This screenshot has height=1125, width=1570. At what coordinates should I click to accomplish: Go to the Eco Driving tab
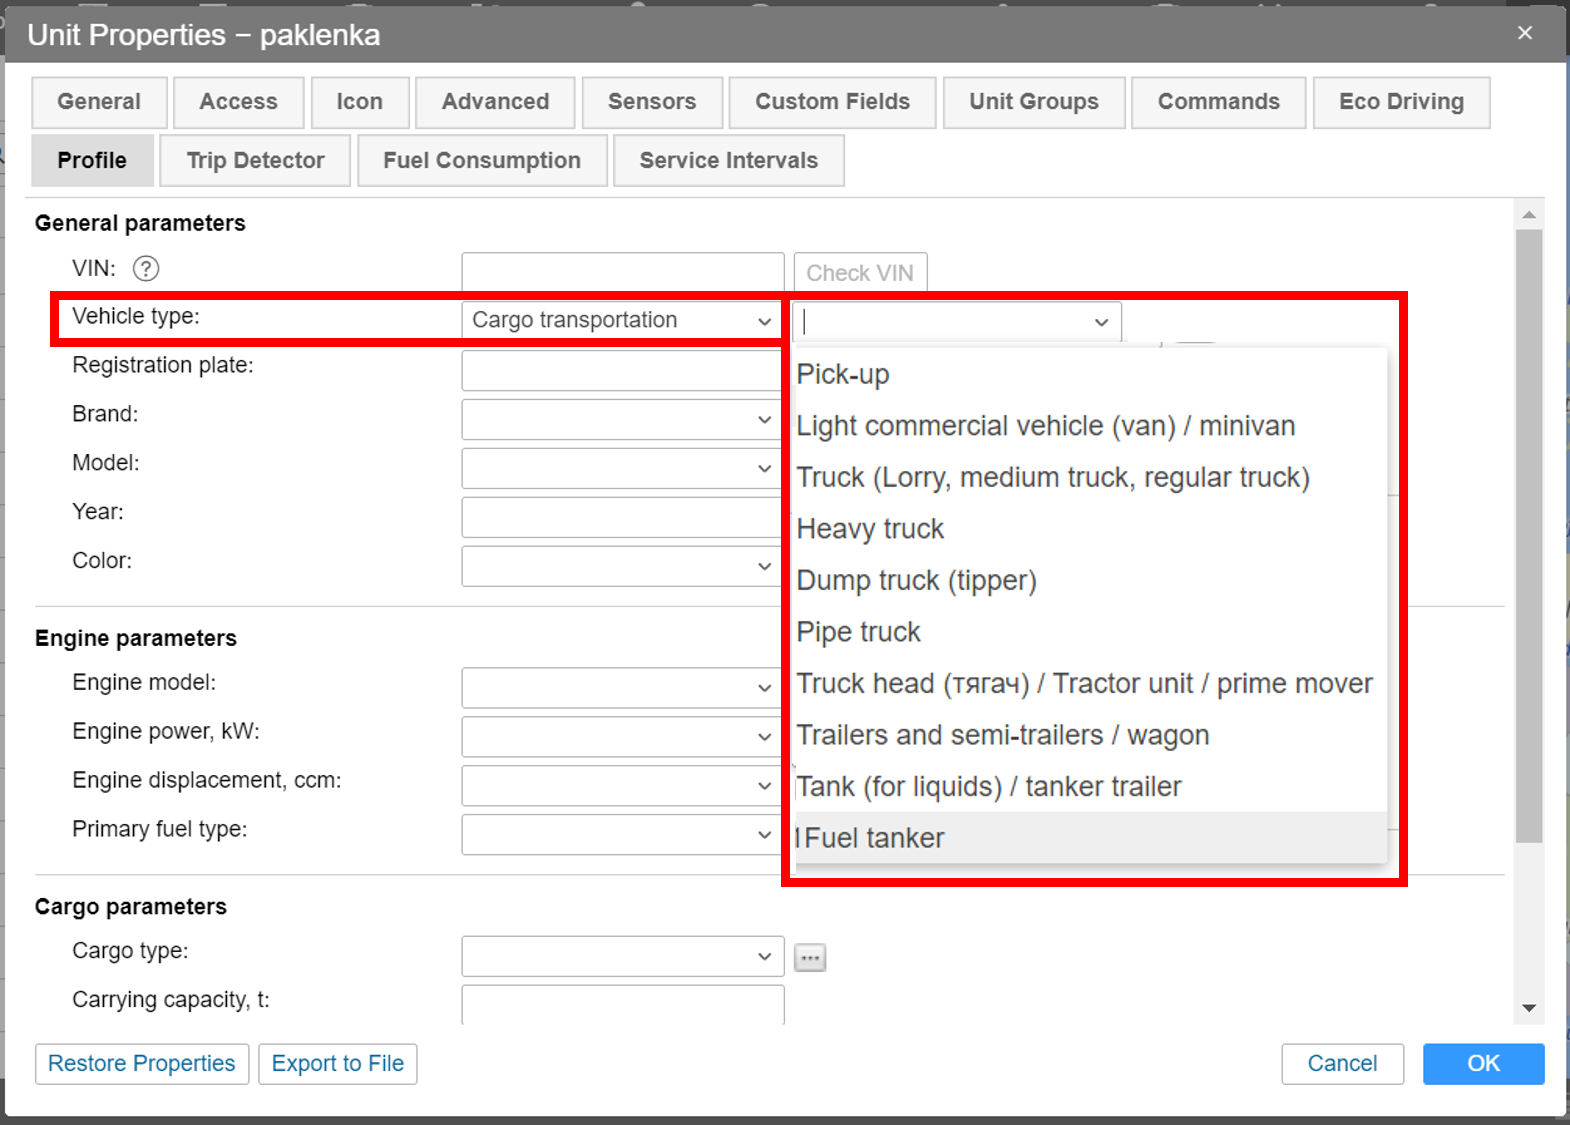pyautogui.click(x=1400, y=102)
